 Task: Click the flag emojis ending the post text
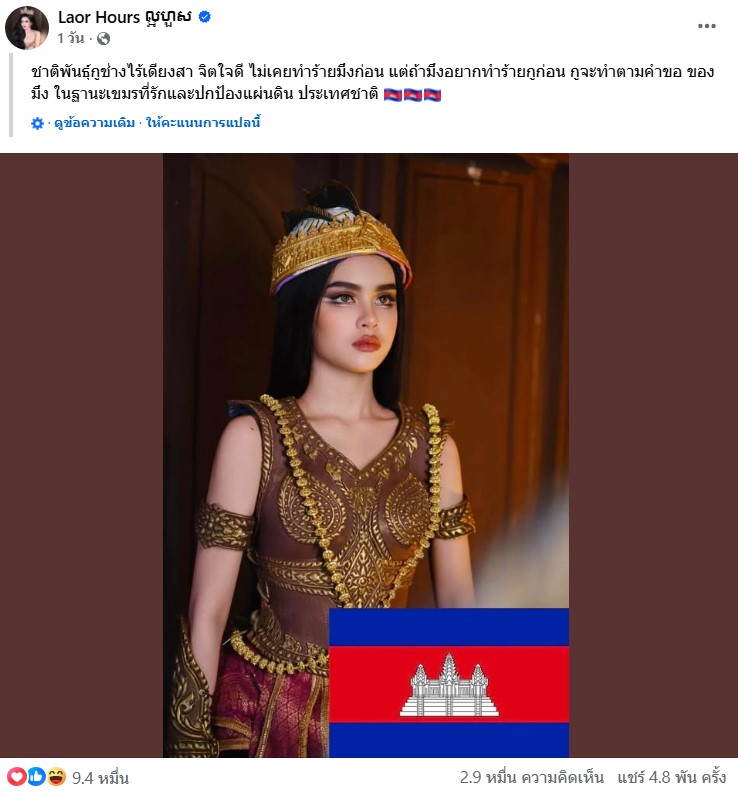412,94
